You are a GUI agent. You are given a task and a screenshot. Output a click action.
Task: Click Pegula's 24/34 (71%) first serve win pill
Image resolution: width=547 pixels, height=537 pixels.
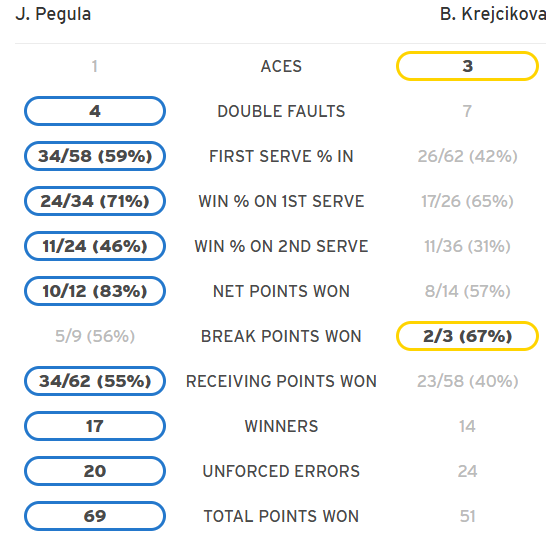coord(95,201)
